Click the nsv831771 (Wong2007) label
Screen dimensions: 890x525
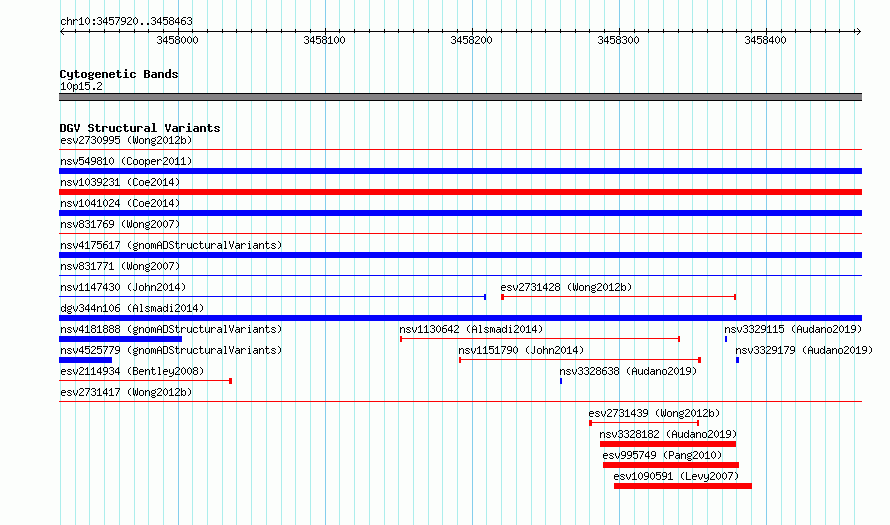click(120, 266)
